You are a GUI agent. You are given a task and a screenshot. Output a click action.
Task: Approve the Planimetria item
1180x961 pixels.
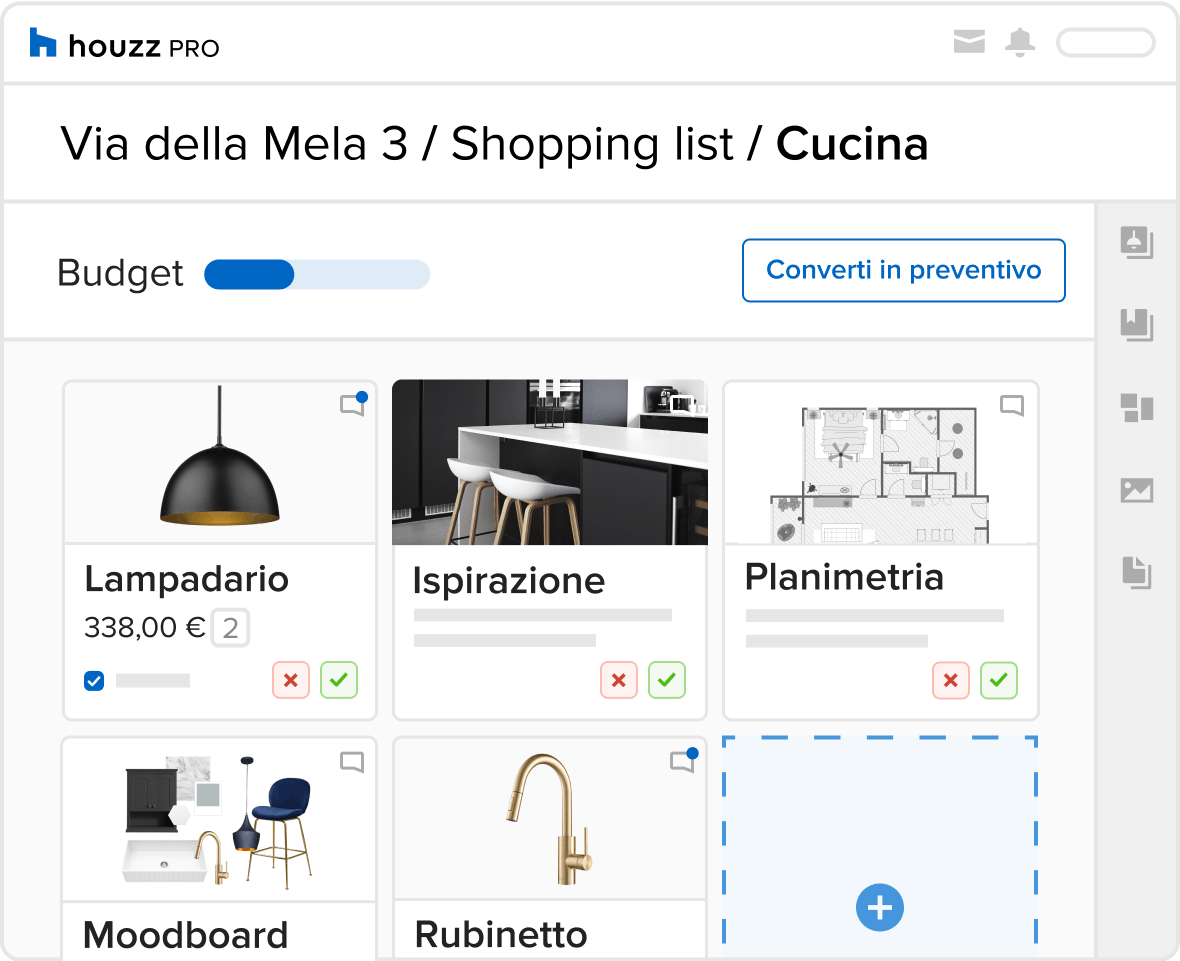pos(999,680)
